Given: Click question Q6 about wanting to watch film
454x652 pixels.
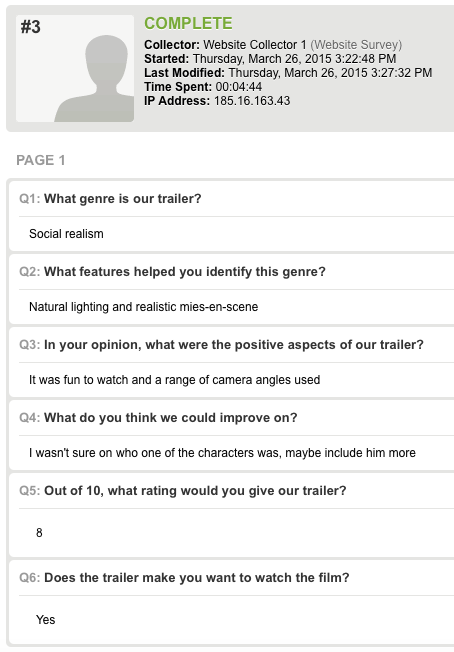Looking at the screenshot, I should coord(184,578).
